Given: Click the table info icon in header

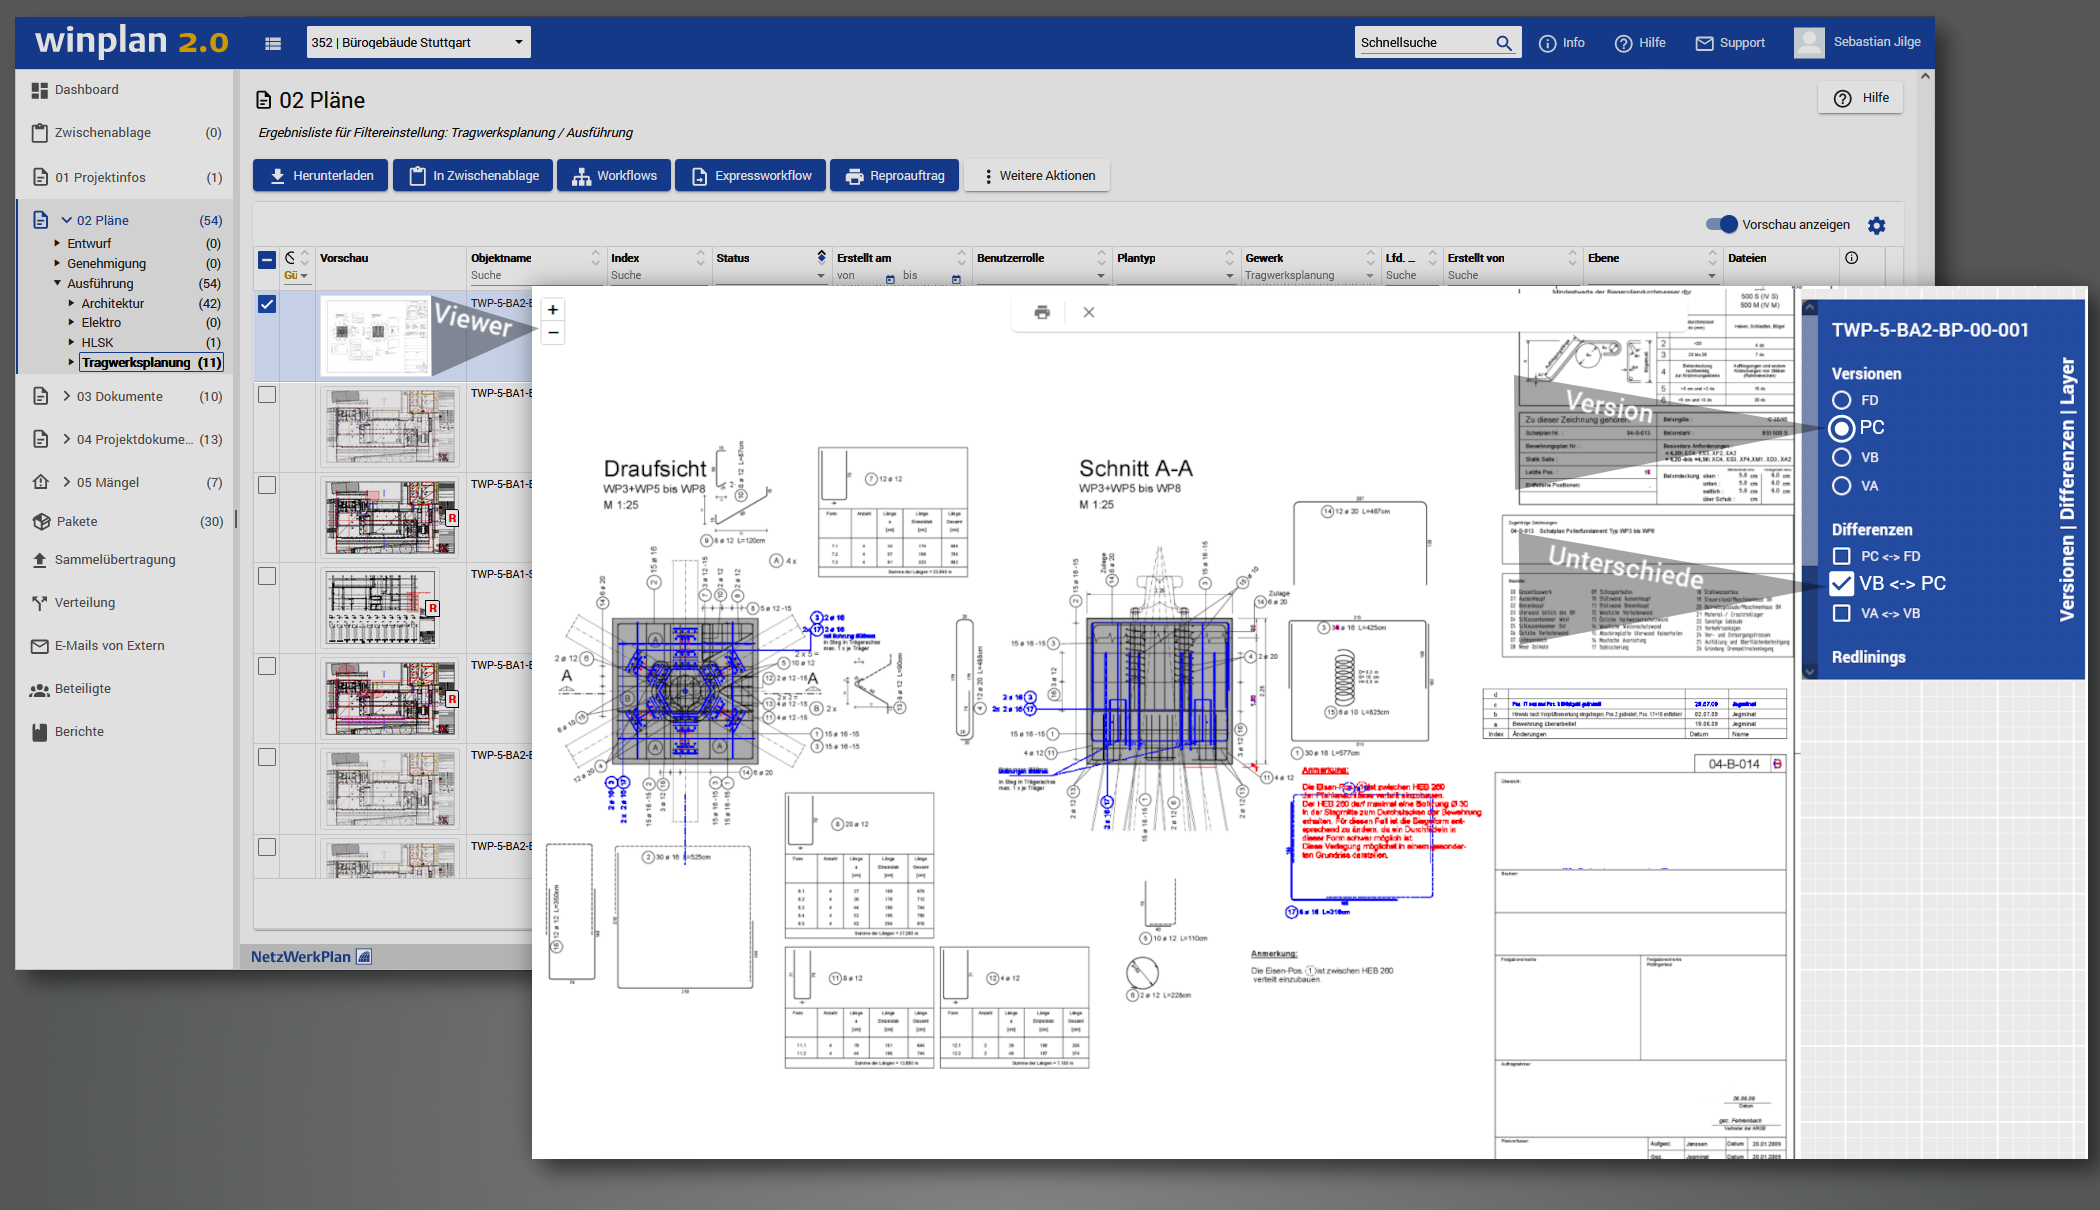Looking at the screenshot, I should (x=1851, y=258).
